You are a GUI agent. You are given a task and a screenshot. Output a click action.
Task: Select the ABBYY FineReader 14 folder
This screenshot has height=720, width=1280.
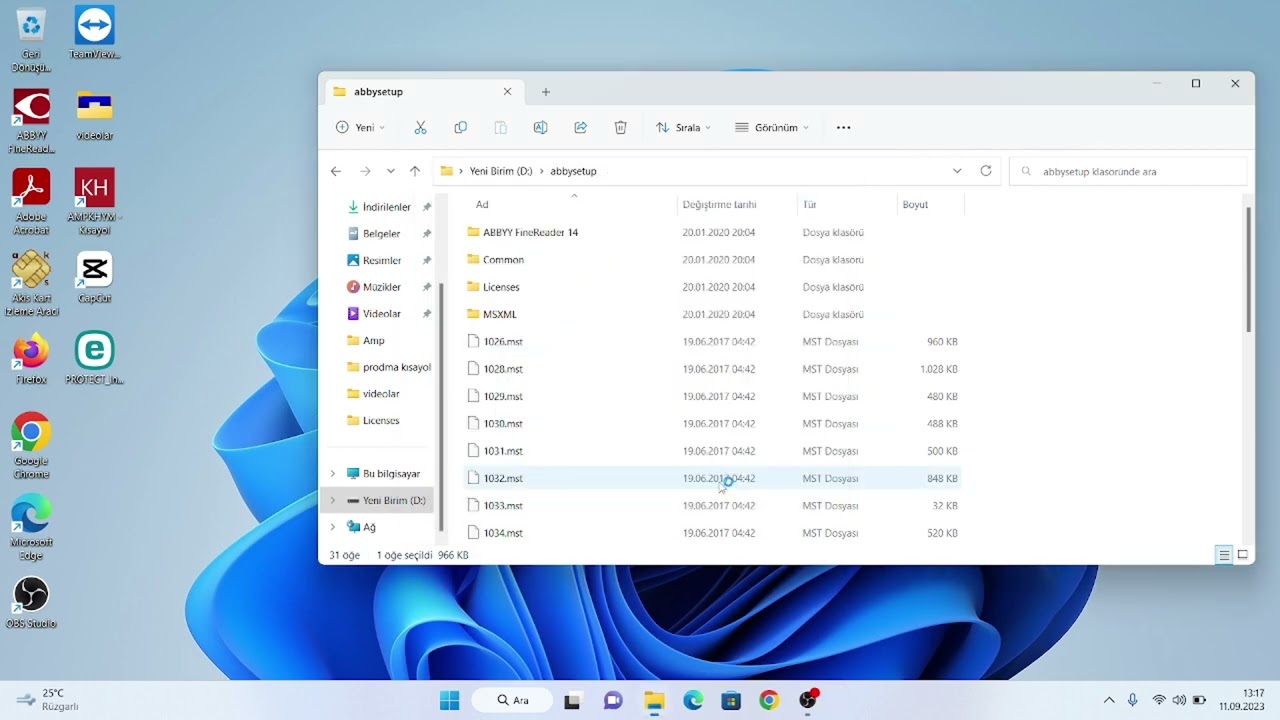point(712,232)
